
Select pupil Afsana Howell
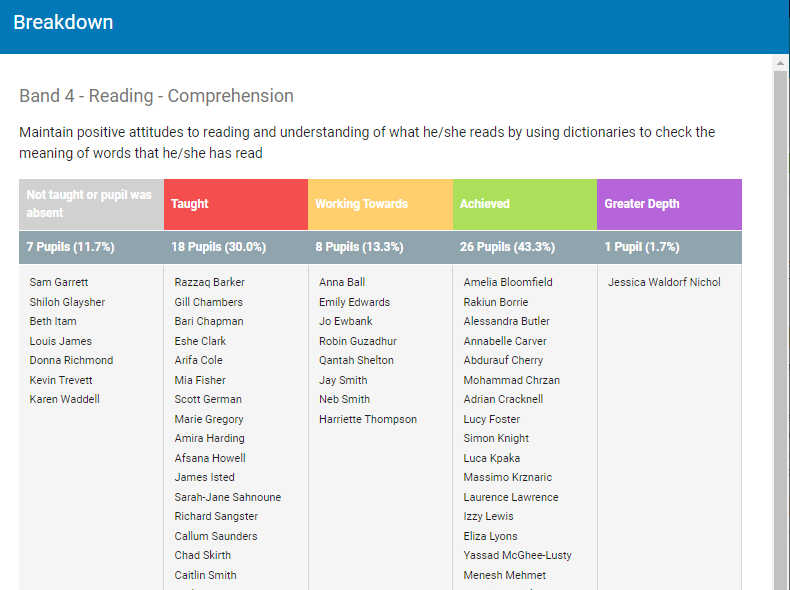pos(210,458)
